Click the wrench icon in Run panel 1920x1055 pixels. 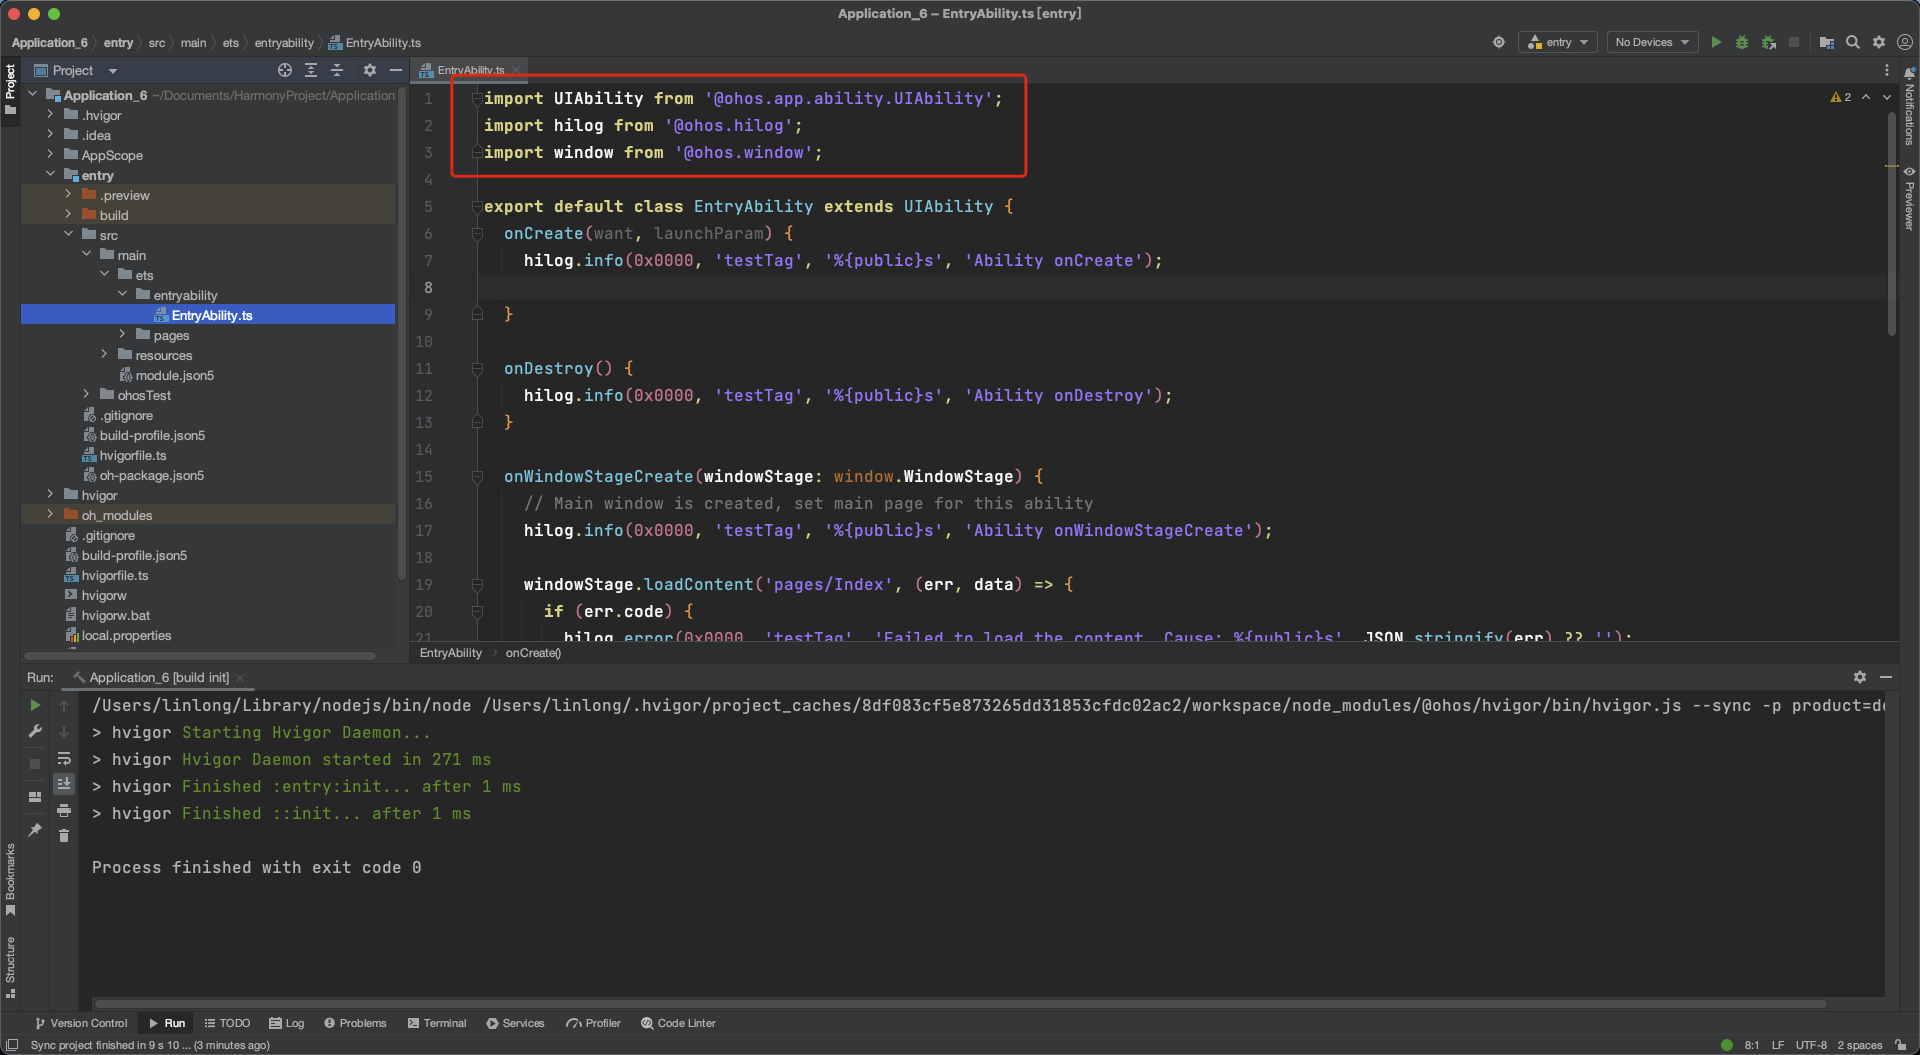(x=36, y=731)
